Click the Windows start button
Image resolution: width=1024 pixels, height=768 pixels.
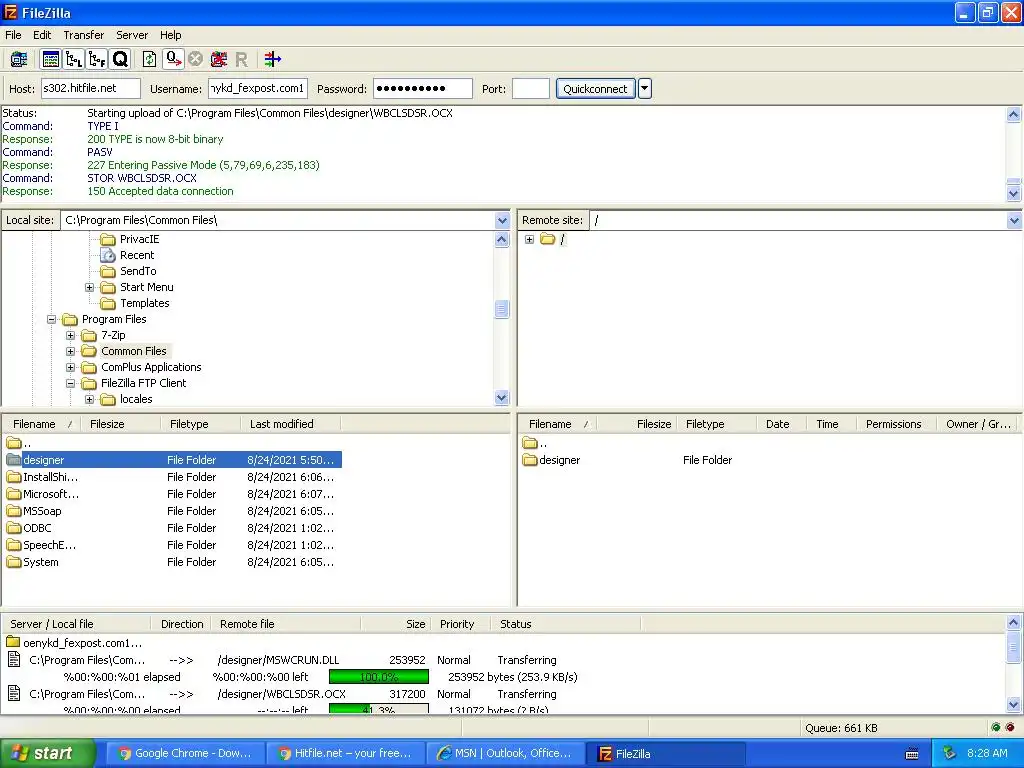[x=47, y=753]
